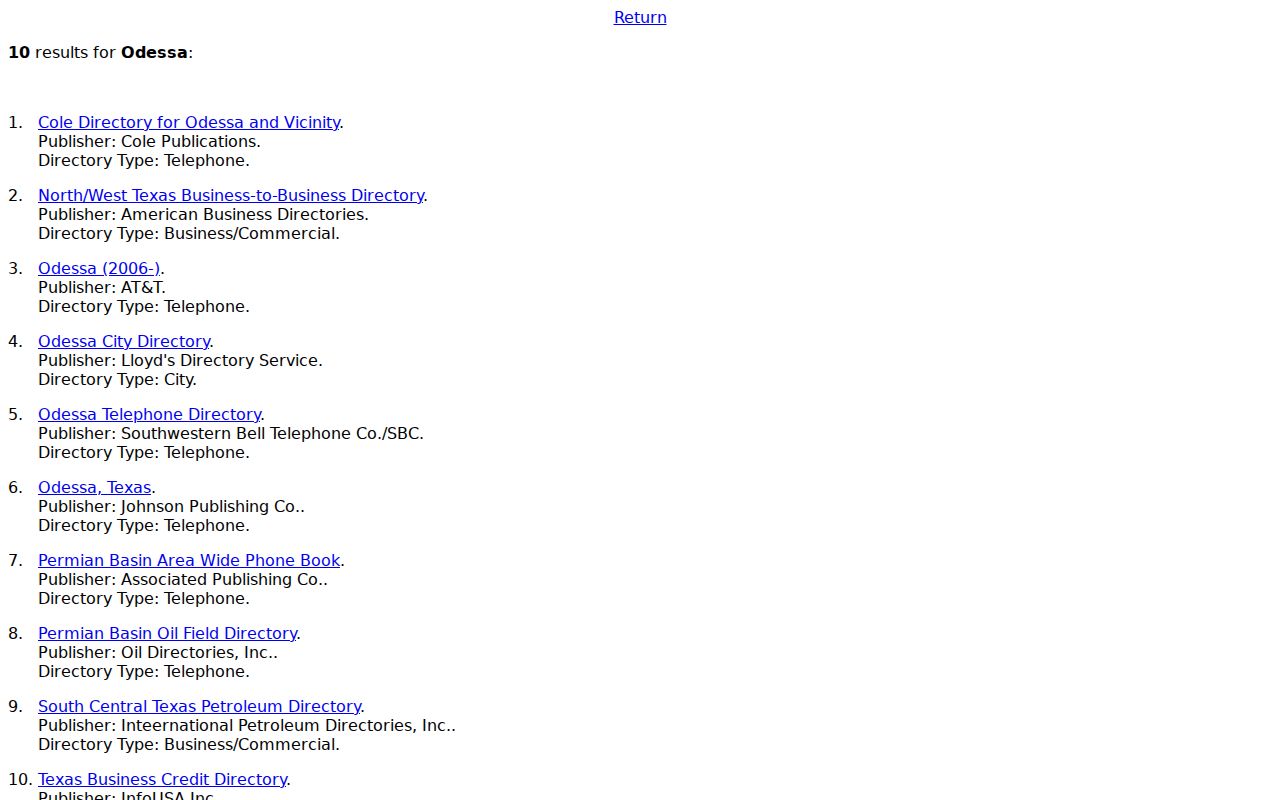This screenshot has height=800, width=1280.
Task: Open North/West Texas Business-to-Business Directory link
Action: tap(231, 195)
